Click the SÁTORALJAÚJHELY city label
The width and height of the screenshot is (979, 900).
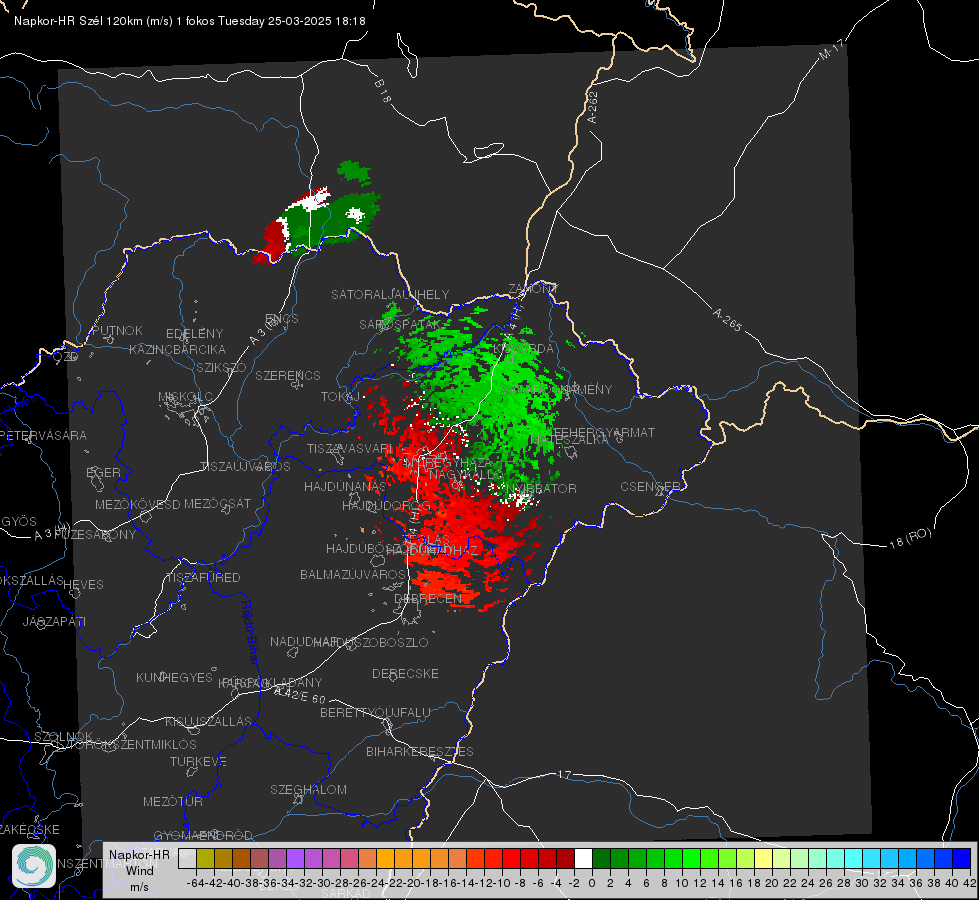[x=390, y=294]
